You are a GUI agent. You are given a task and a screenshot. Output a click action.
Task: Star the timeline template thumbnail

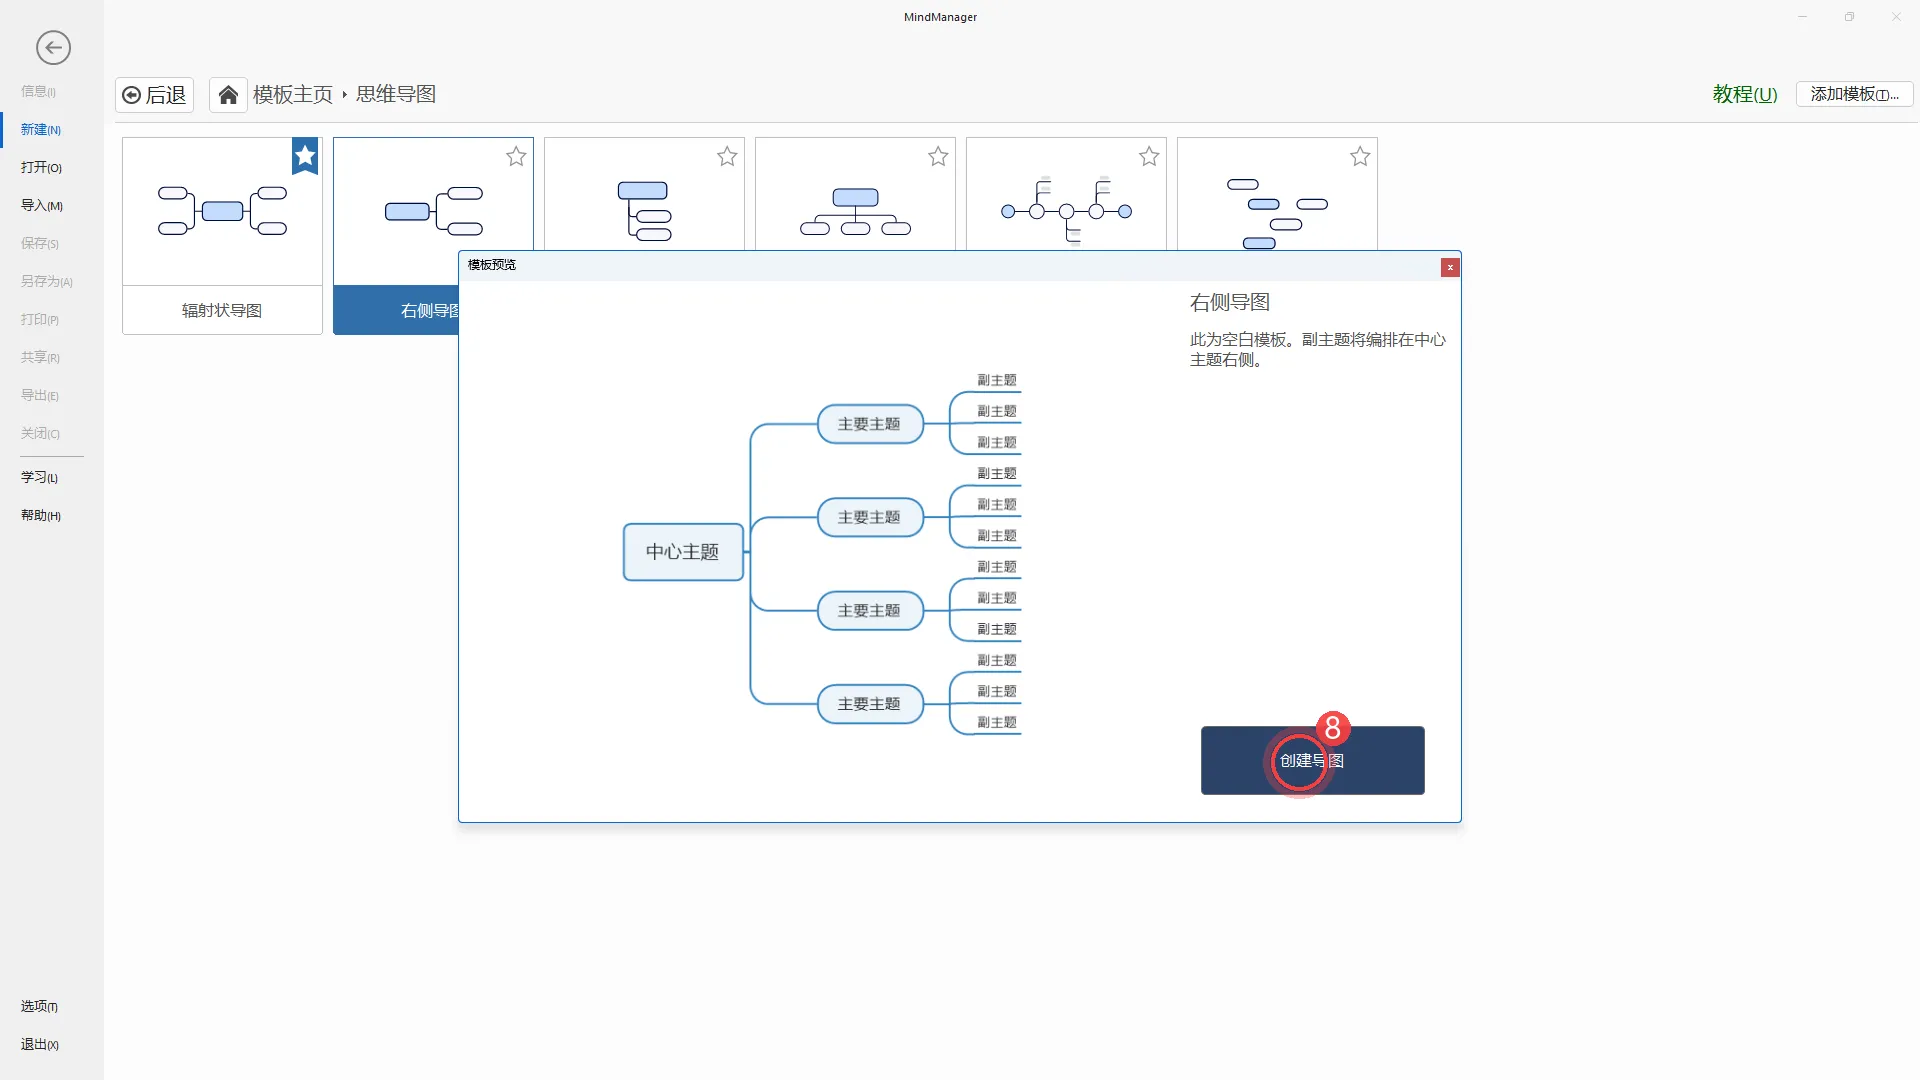point(1149,156)
